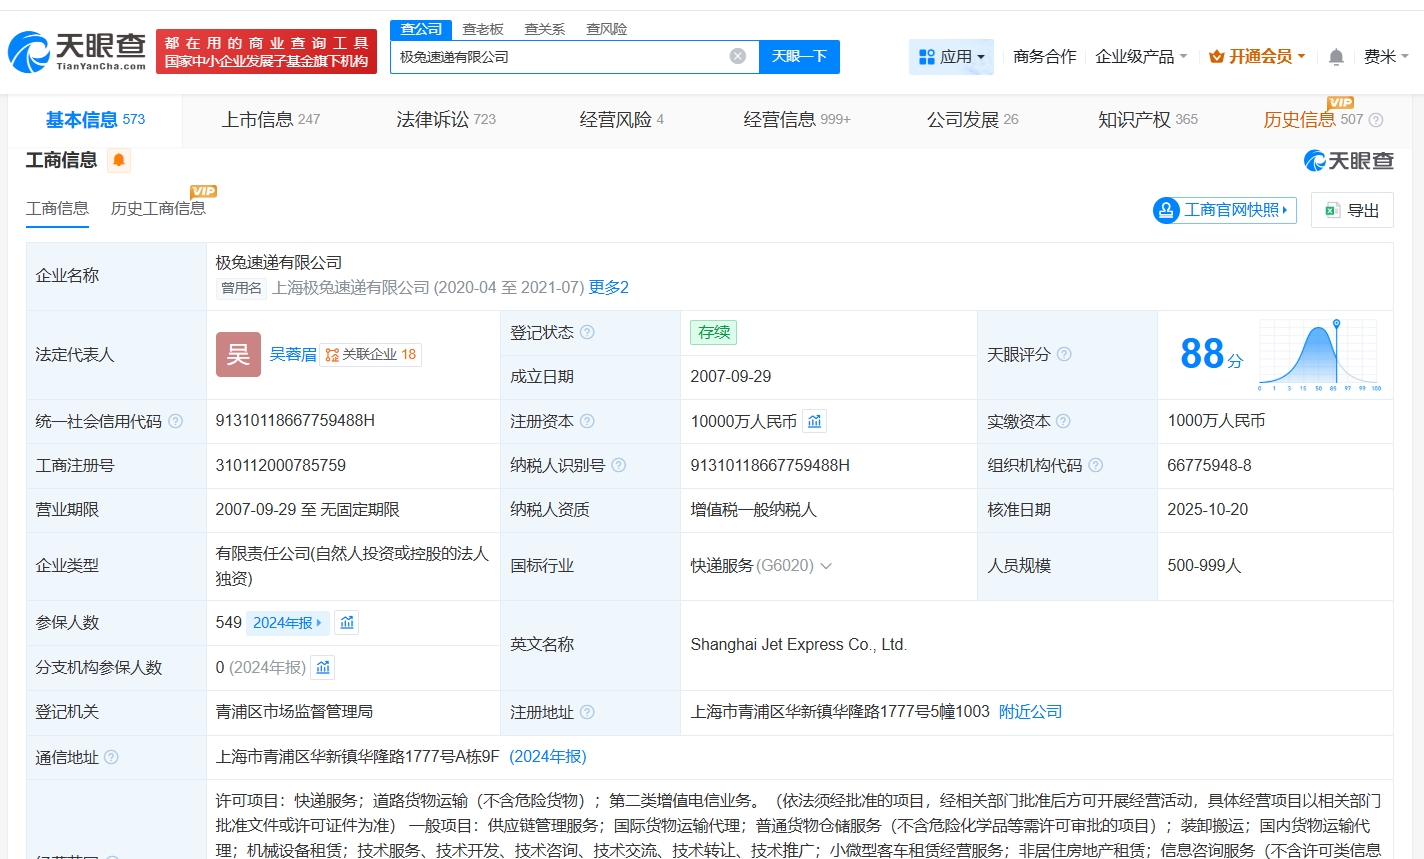This screenshot has height=859, width=1424.
Task: Switch to the 知识产权 tab
Action: [x=1148, y=120]
